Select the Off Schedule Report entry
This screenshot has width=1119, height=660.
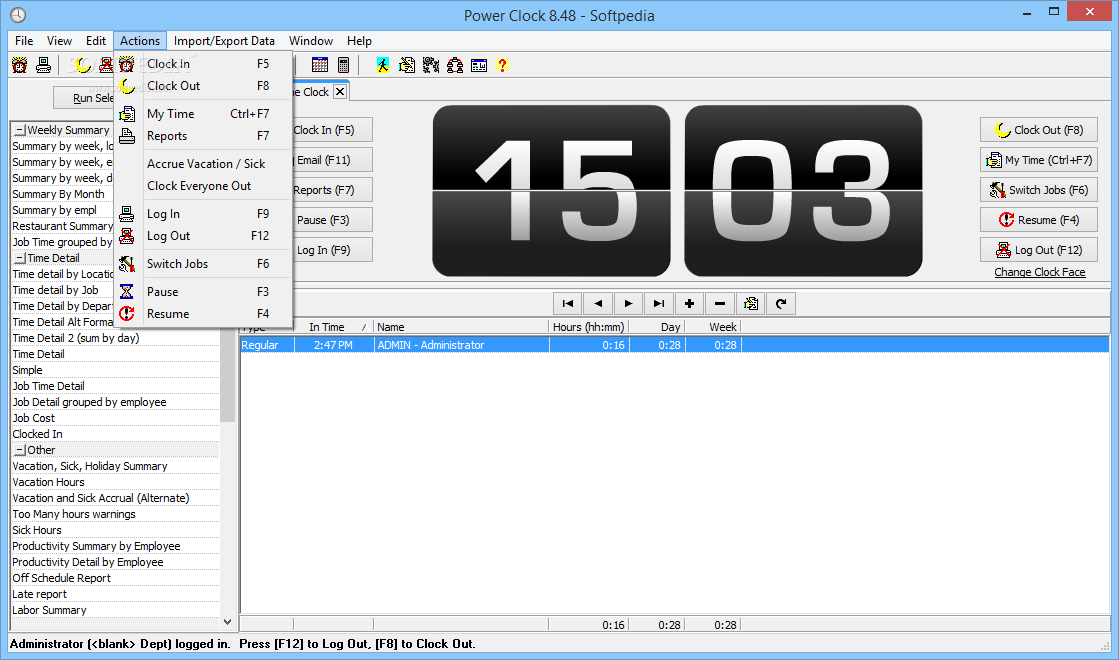click(x=115, y=578)
